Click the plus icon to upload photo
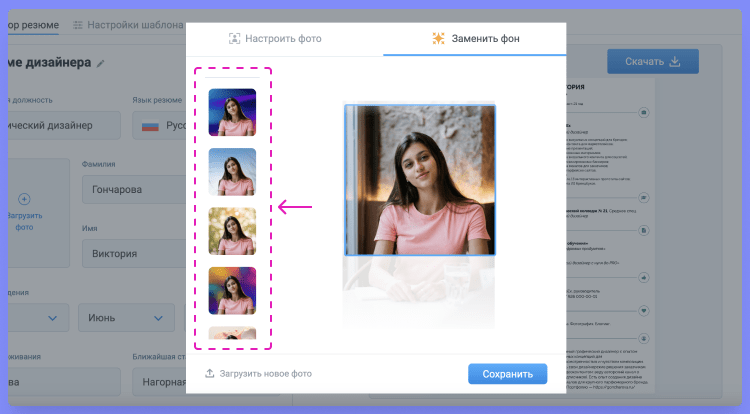The height and width of the screenshot is (414, 750). tap(25, 200)
